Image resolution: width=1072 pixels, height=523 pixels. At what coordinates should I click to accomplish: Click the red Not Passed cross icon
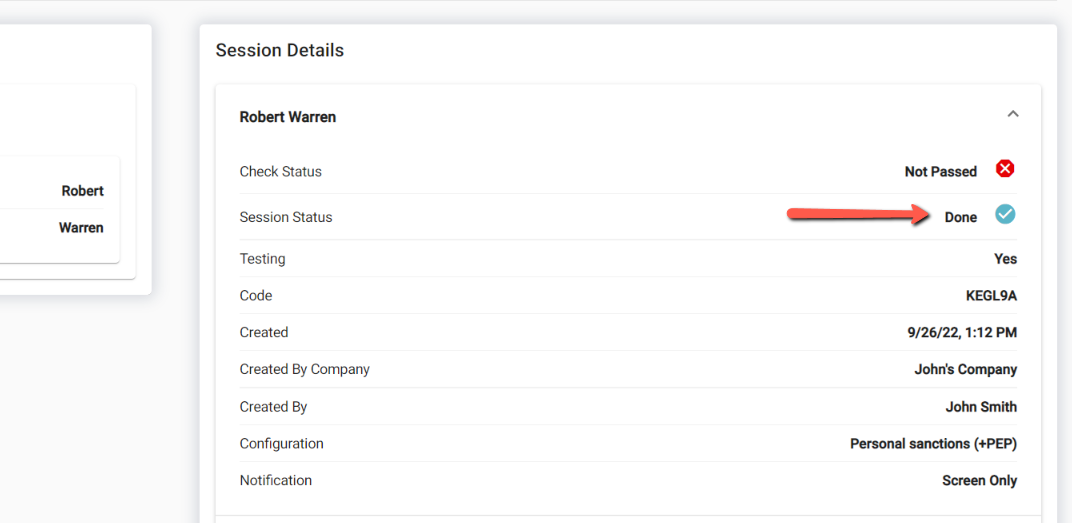(1005, 169)
